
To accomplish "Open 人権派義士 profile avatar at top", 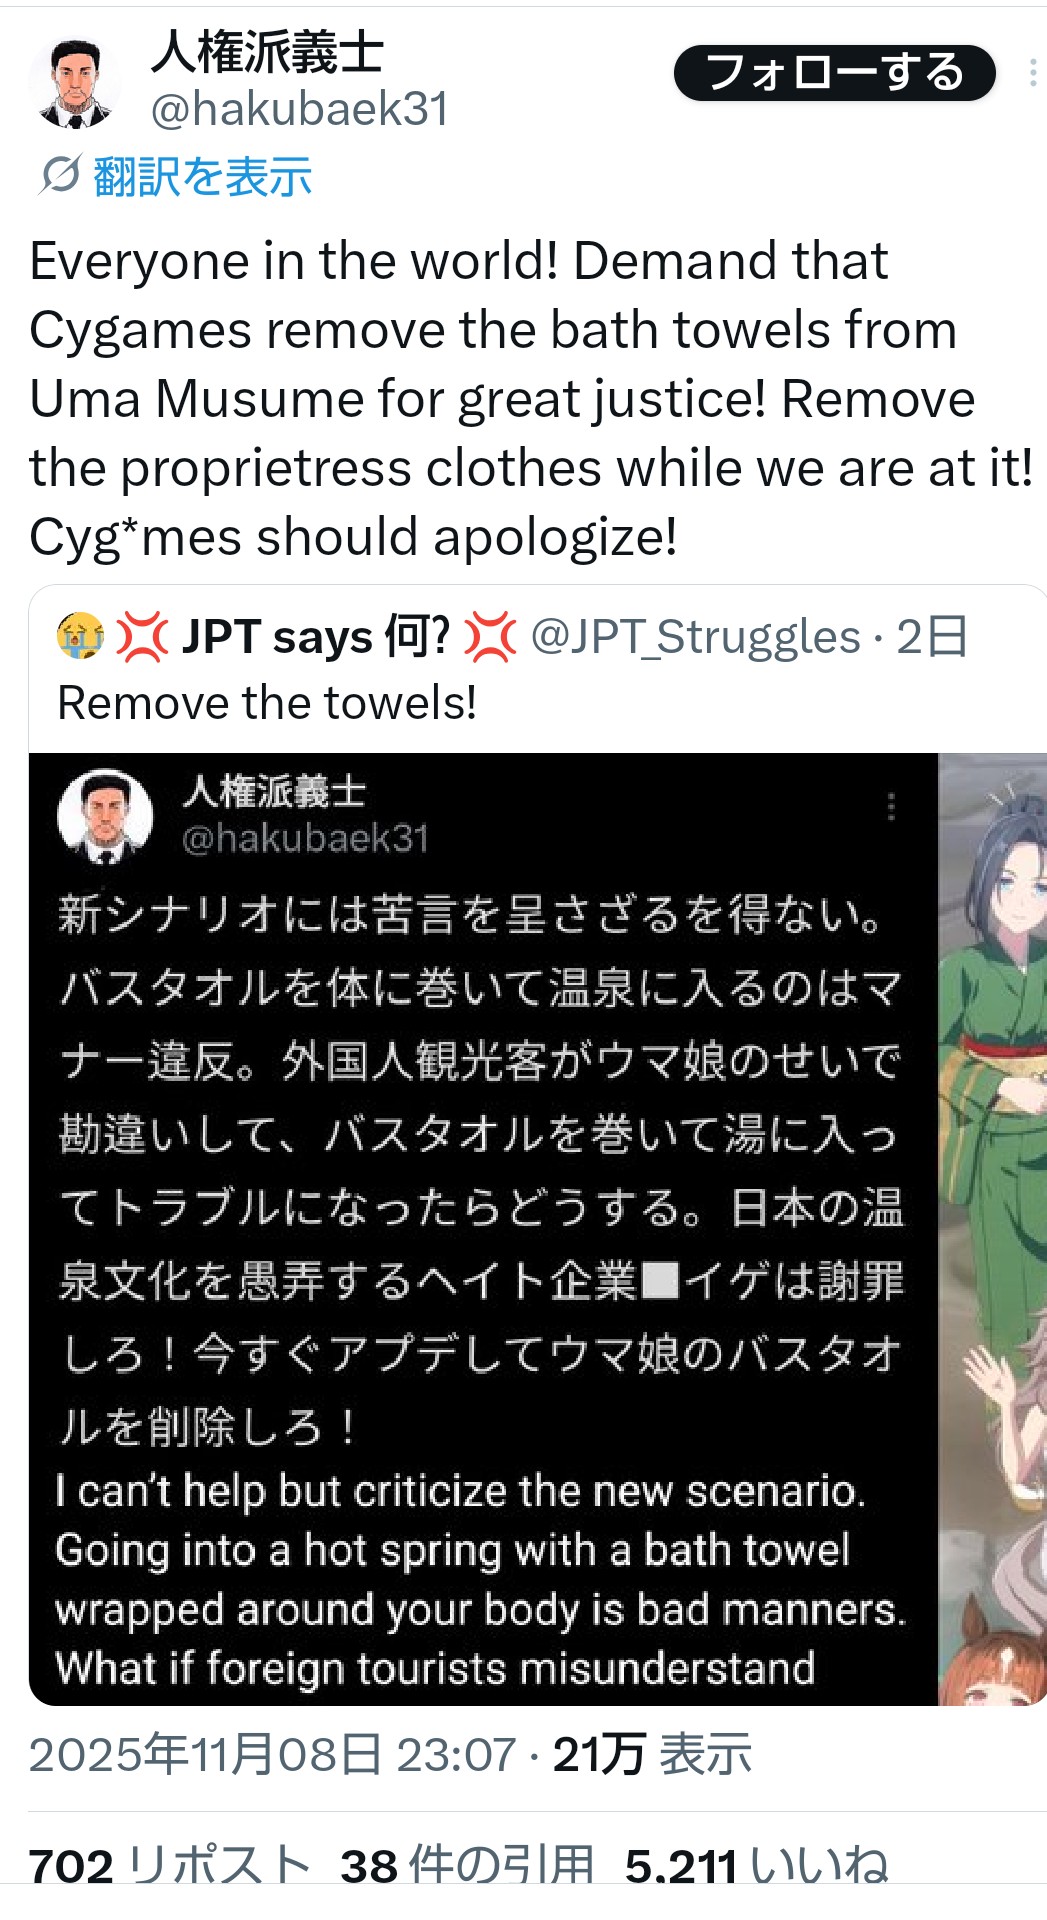I will point(74,84).
